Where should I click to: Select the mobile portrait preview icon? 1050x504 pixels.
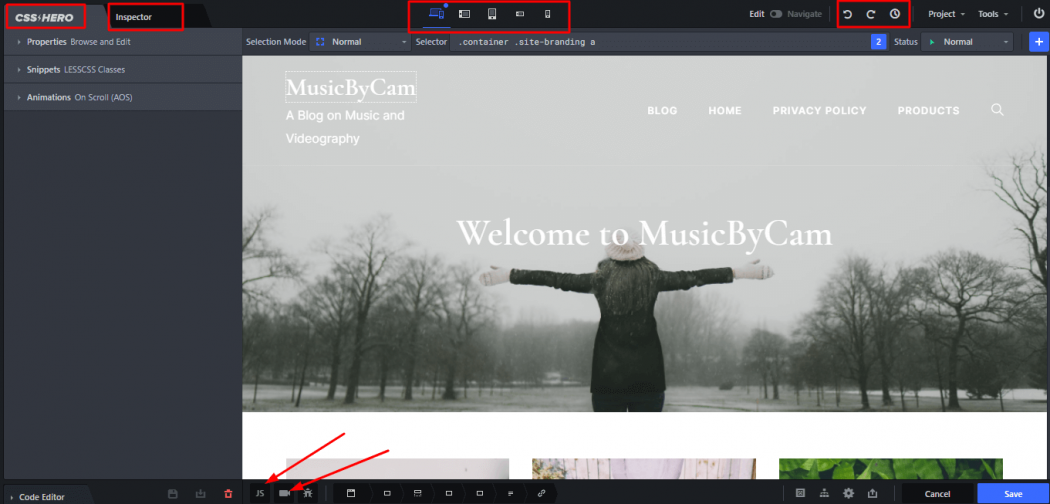(x=547, y=14)
